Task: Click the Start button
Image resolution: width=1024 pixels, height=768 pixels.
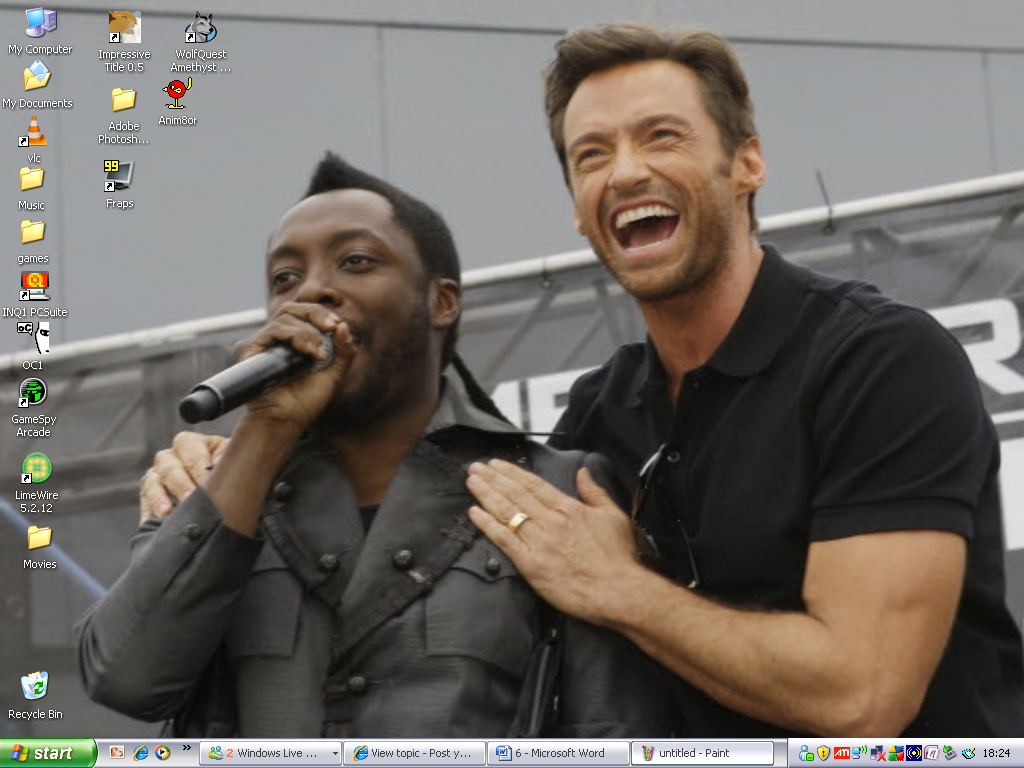Action: [x=48, y=753]
